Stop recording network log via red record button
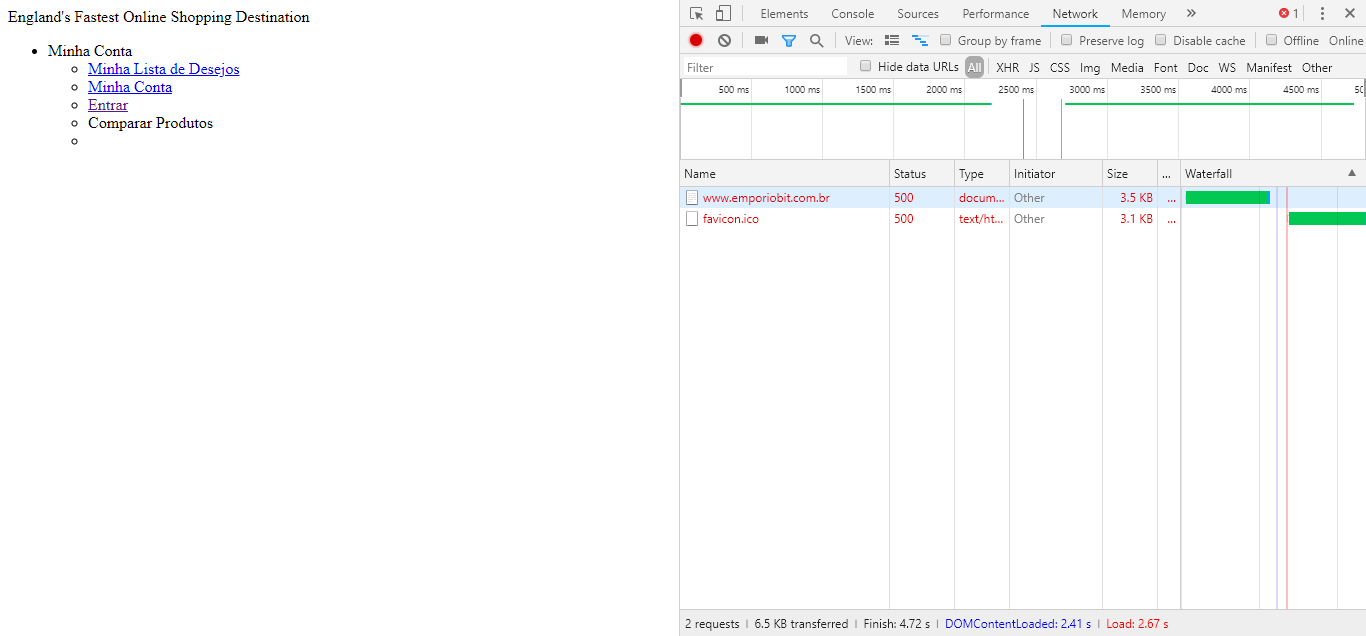 click(696, 40)
